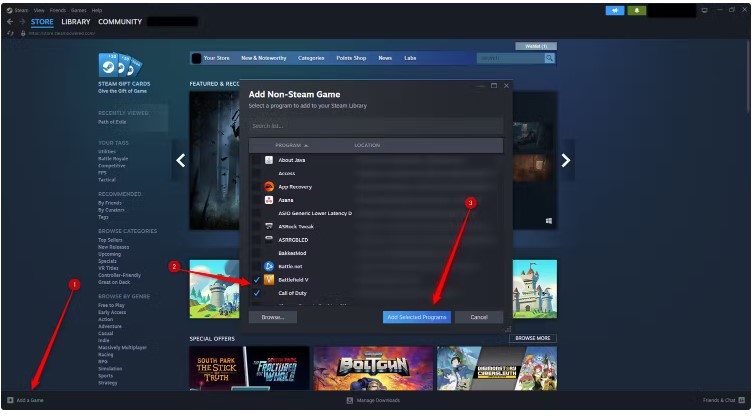This screenshot has width=755, height=416.
Task: Click the store search magnifier icon
Action: (x=549, y=58)
